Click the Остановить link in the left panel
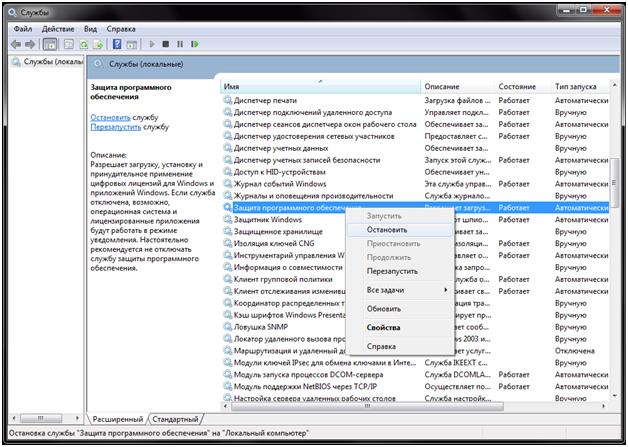The width and height of the screenshot is (628, 447). (110, 118)
